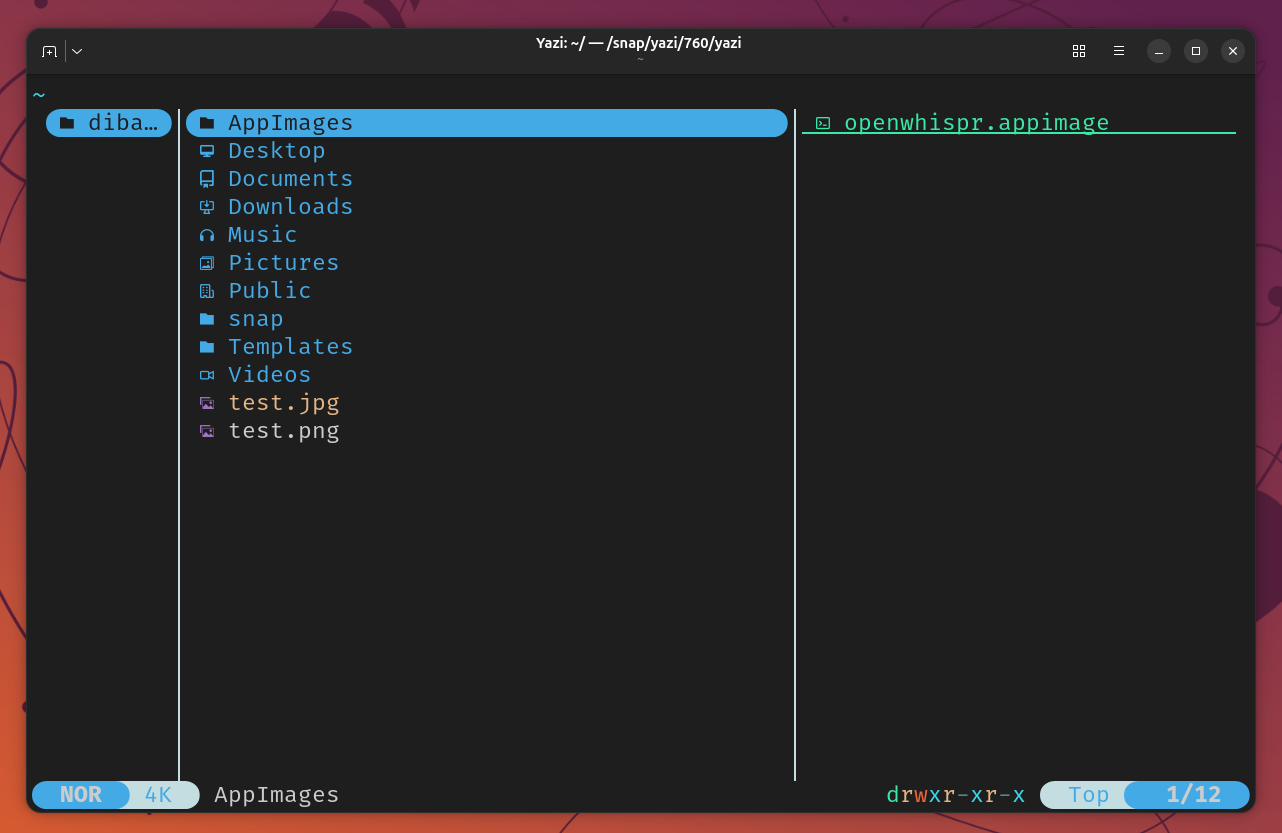Click the terminal icon beside openwhispr.appimage
The image size is (1282, 833).
[x=823, y=123]
